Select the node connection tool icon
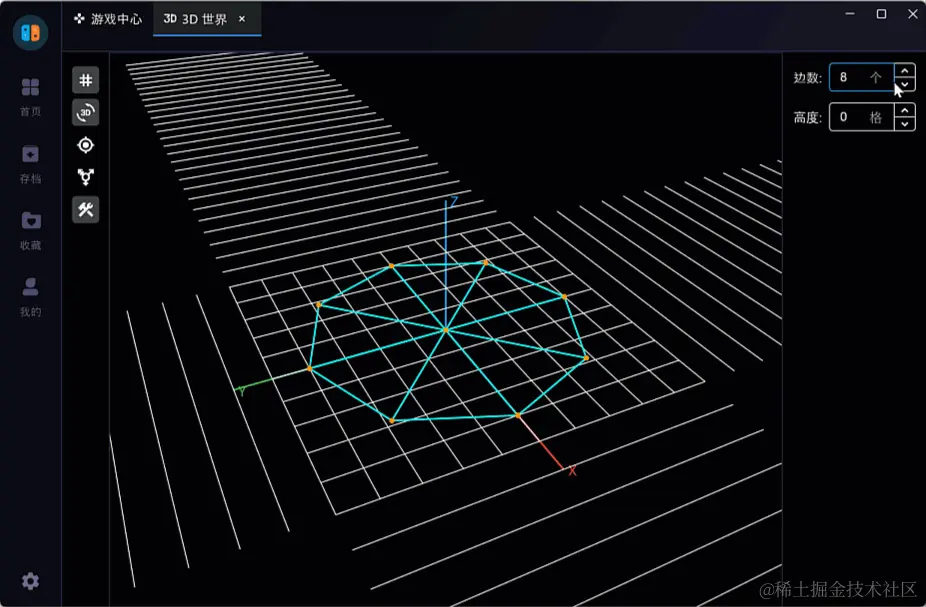 pyautogui.click(x=86, y=177)
